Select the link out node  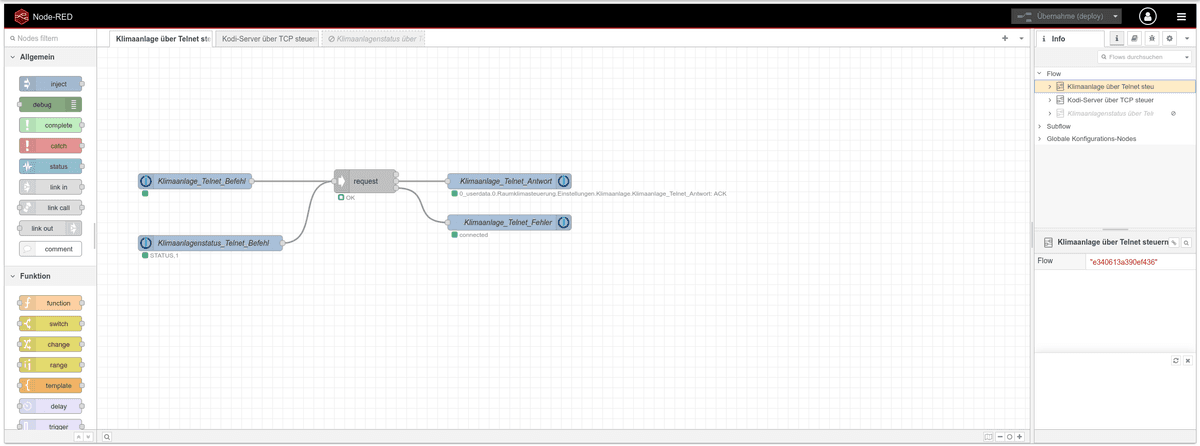pos(51,228)
